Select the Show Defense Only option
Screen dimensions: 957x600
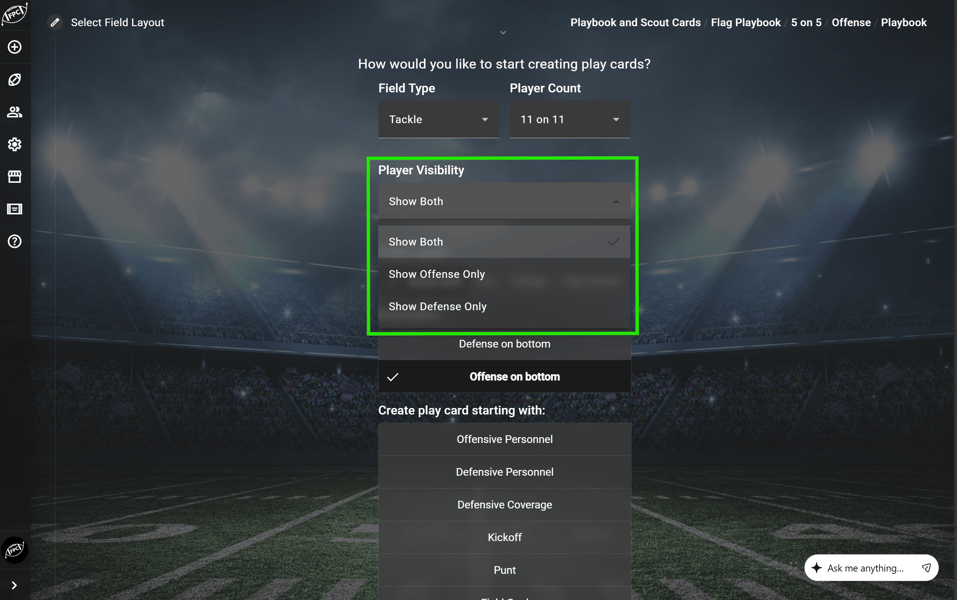(x=437, y=306)
